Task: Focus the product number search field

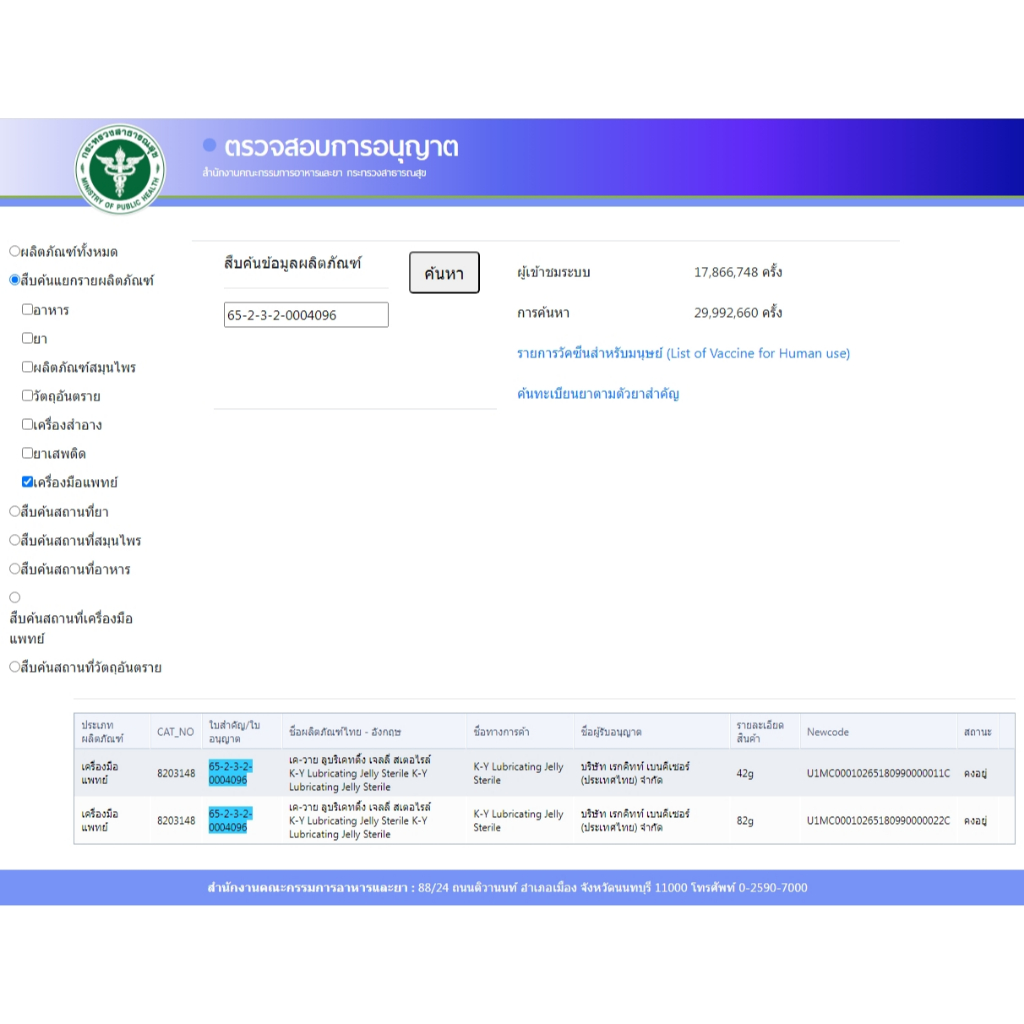Action: coord(306,315)
